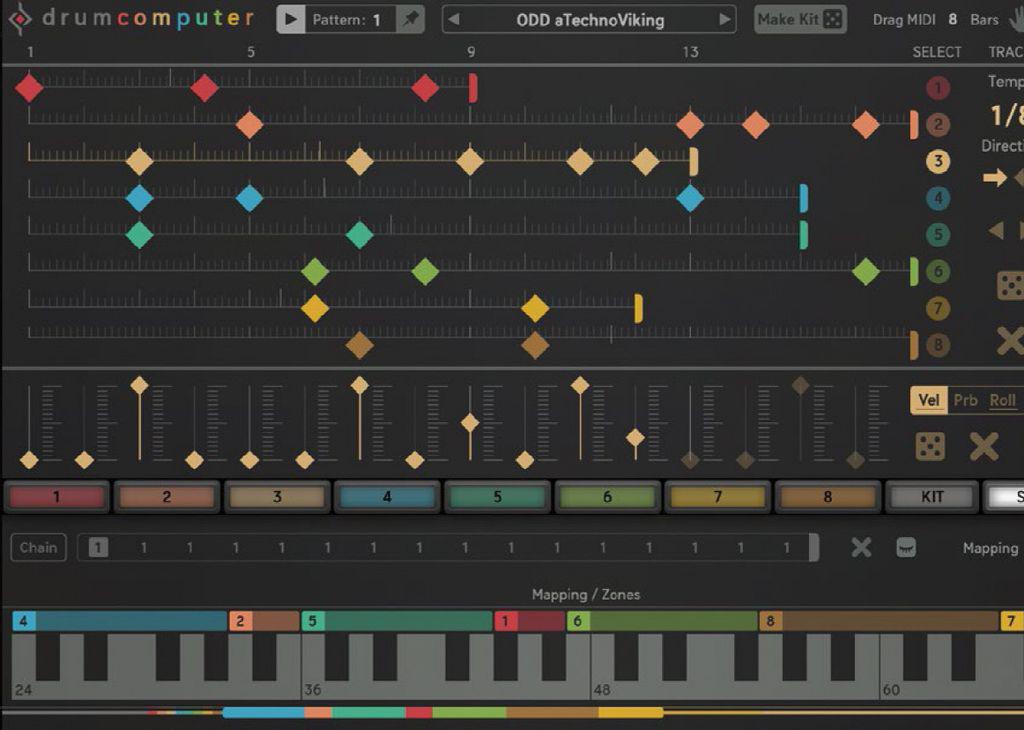
Task: Select track 4 blue circle
Action: pyautogui.click(x=938, y=198)
